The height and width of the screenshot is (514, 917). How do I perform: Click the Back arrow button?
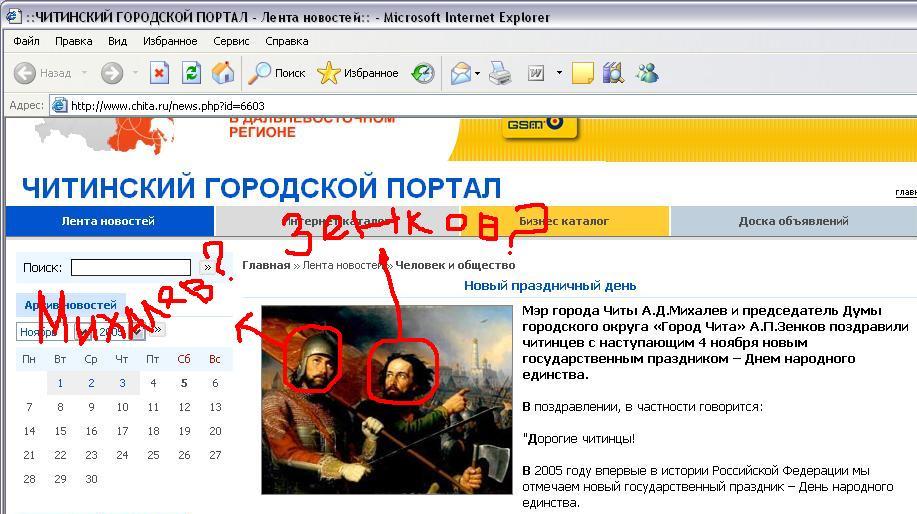[25, 74]
